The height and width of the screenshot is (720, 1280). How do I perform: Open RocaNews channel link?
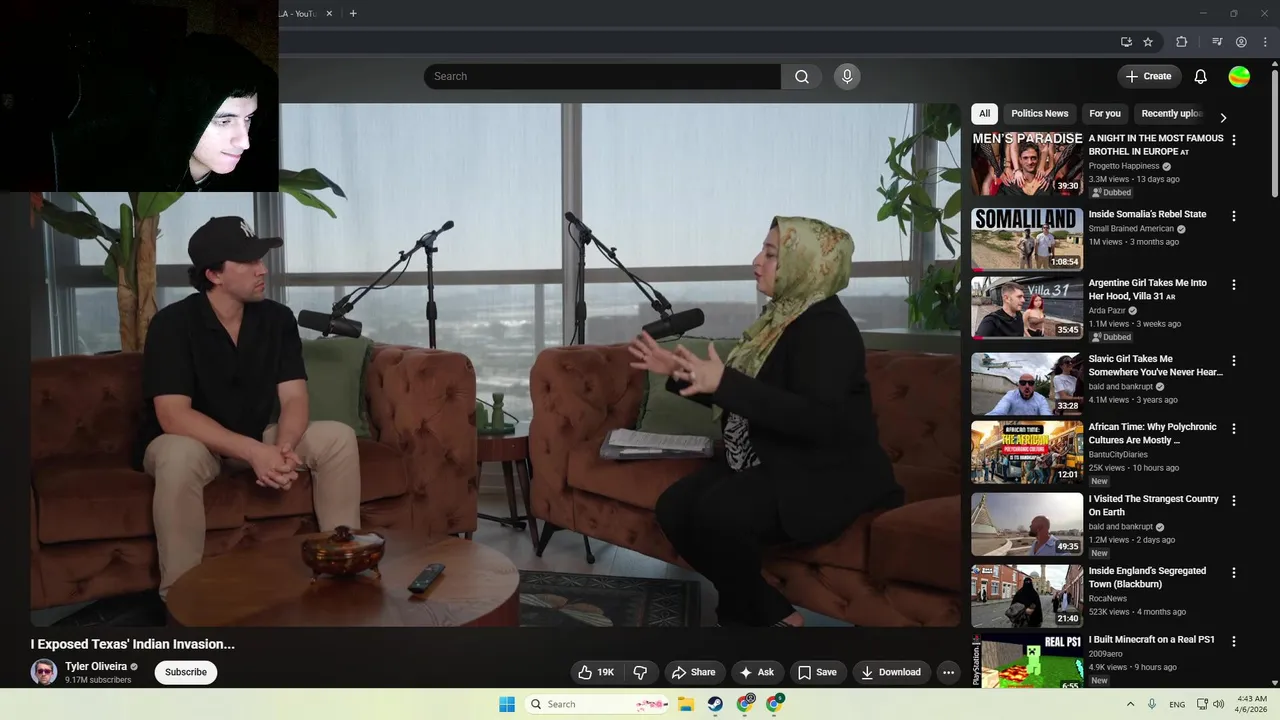point(1109,599)
